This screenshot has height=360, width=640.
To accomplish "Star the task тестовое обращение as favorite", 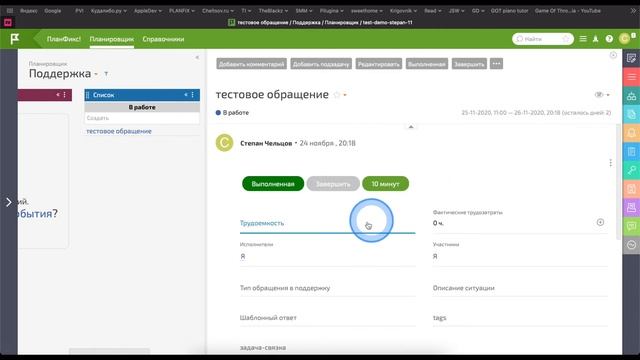I will click(337, 95).
